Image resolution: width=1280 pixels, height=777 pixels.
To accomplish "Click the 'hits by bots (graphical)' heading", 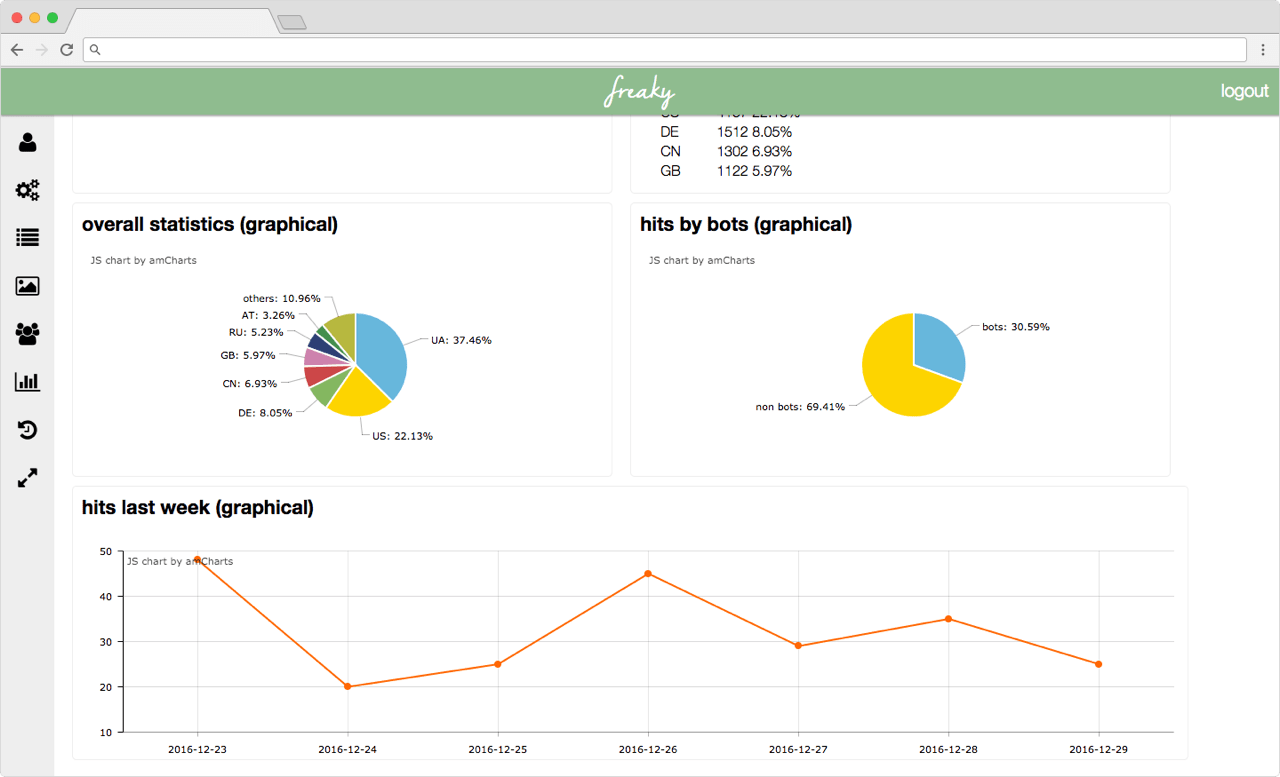I will click(x=746, y=225).
